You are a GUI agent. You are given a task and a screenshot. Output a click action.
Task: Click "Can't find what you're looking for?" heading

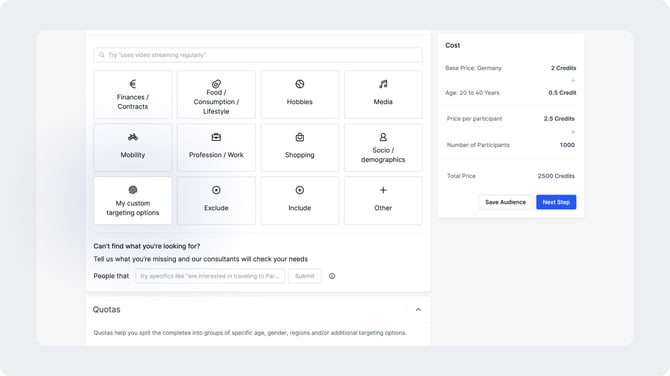click(x=147, y=246)
